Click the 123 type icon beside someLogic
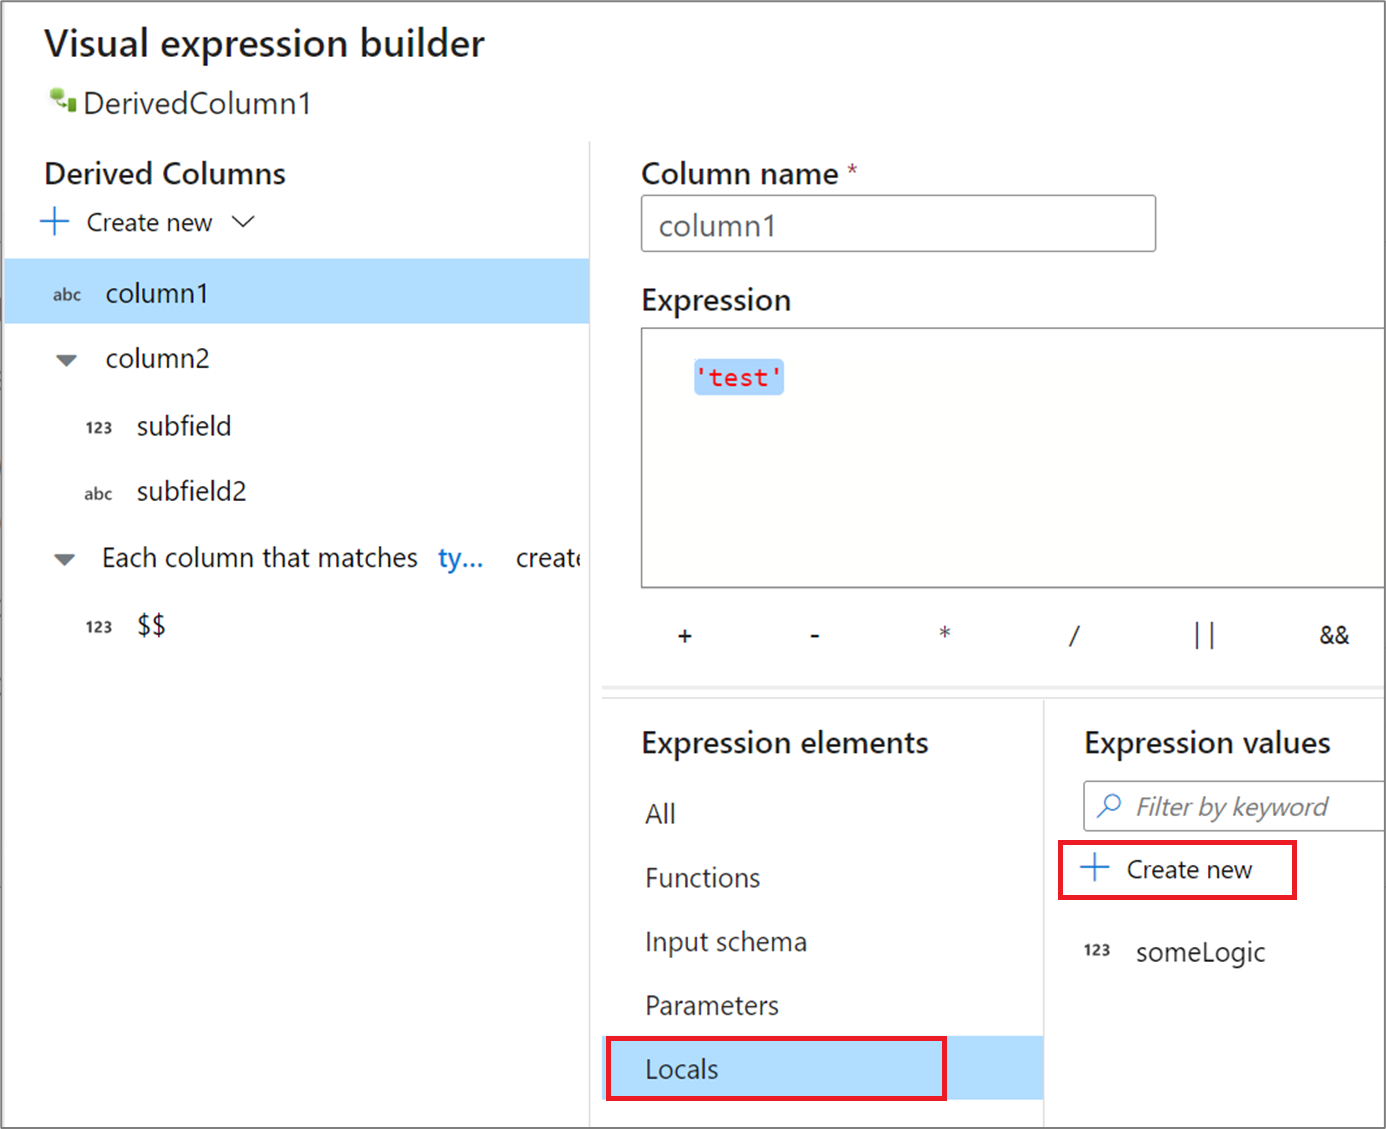The image size is (1386, 1129). pyautogui.click(x=1097, y=950)
